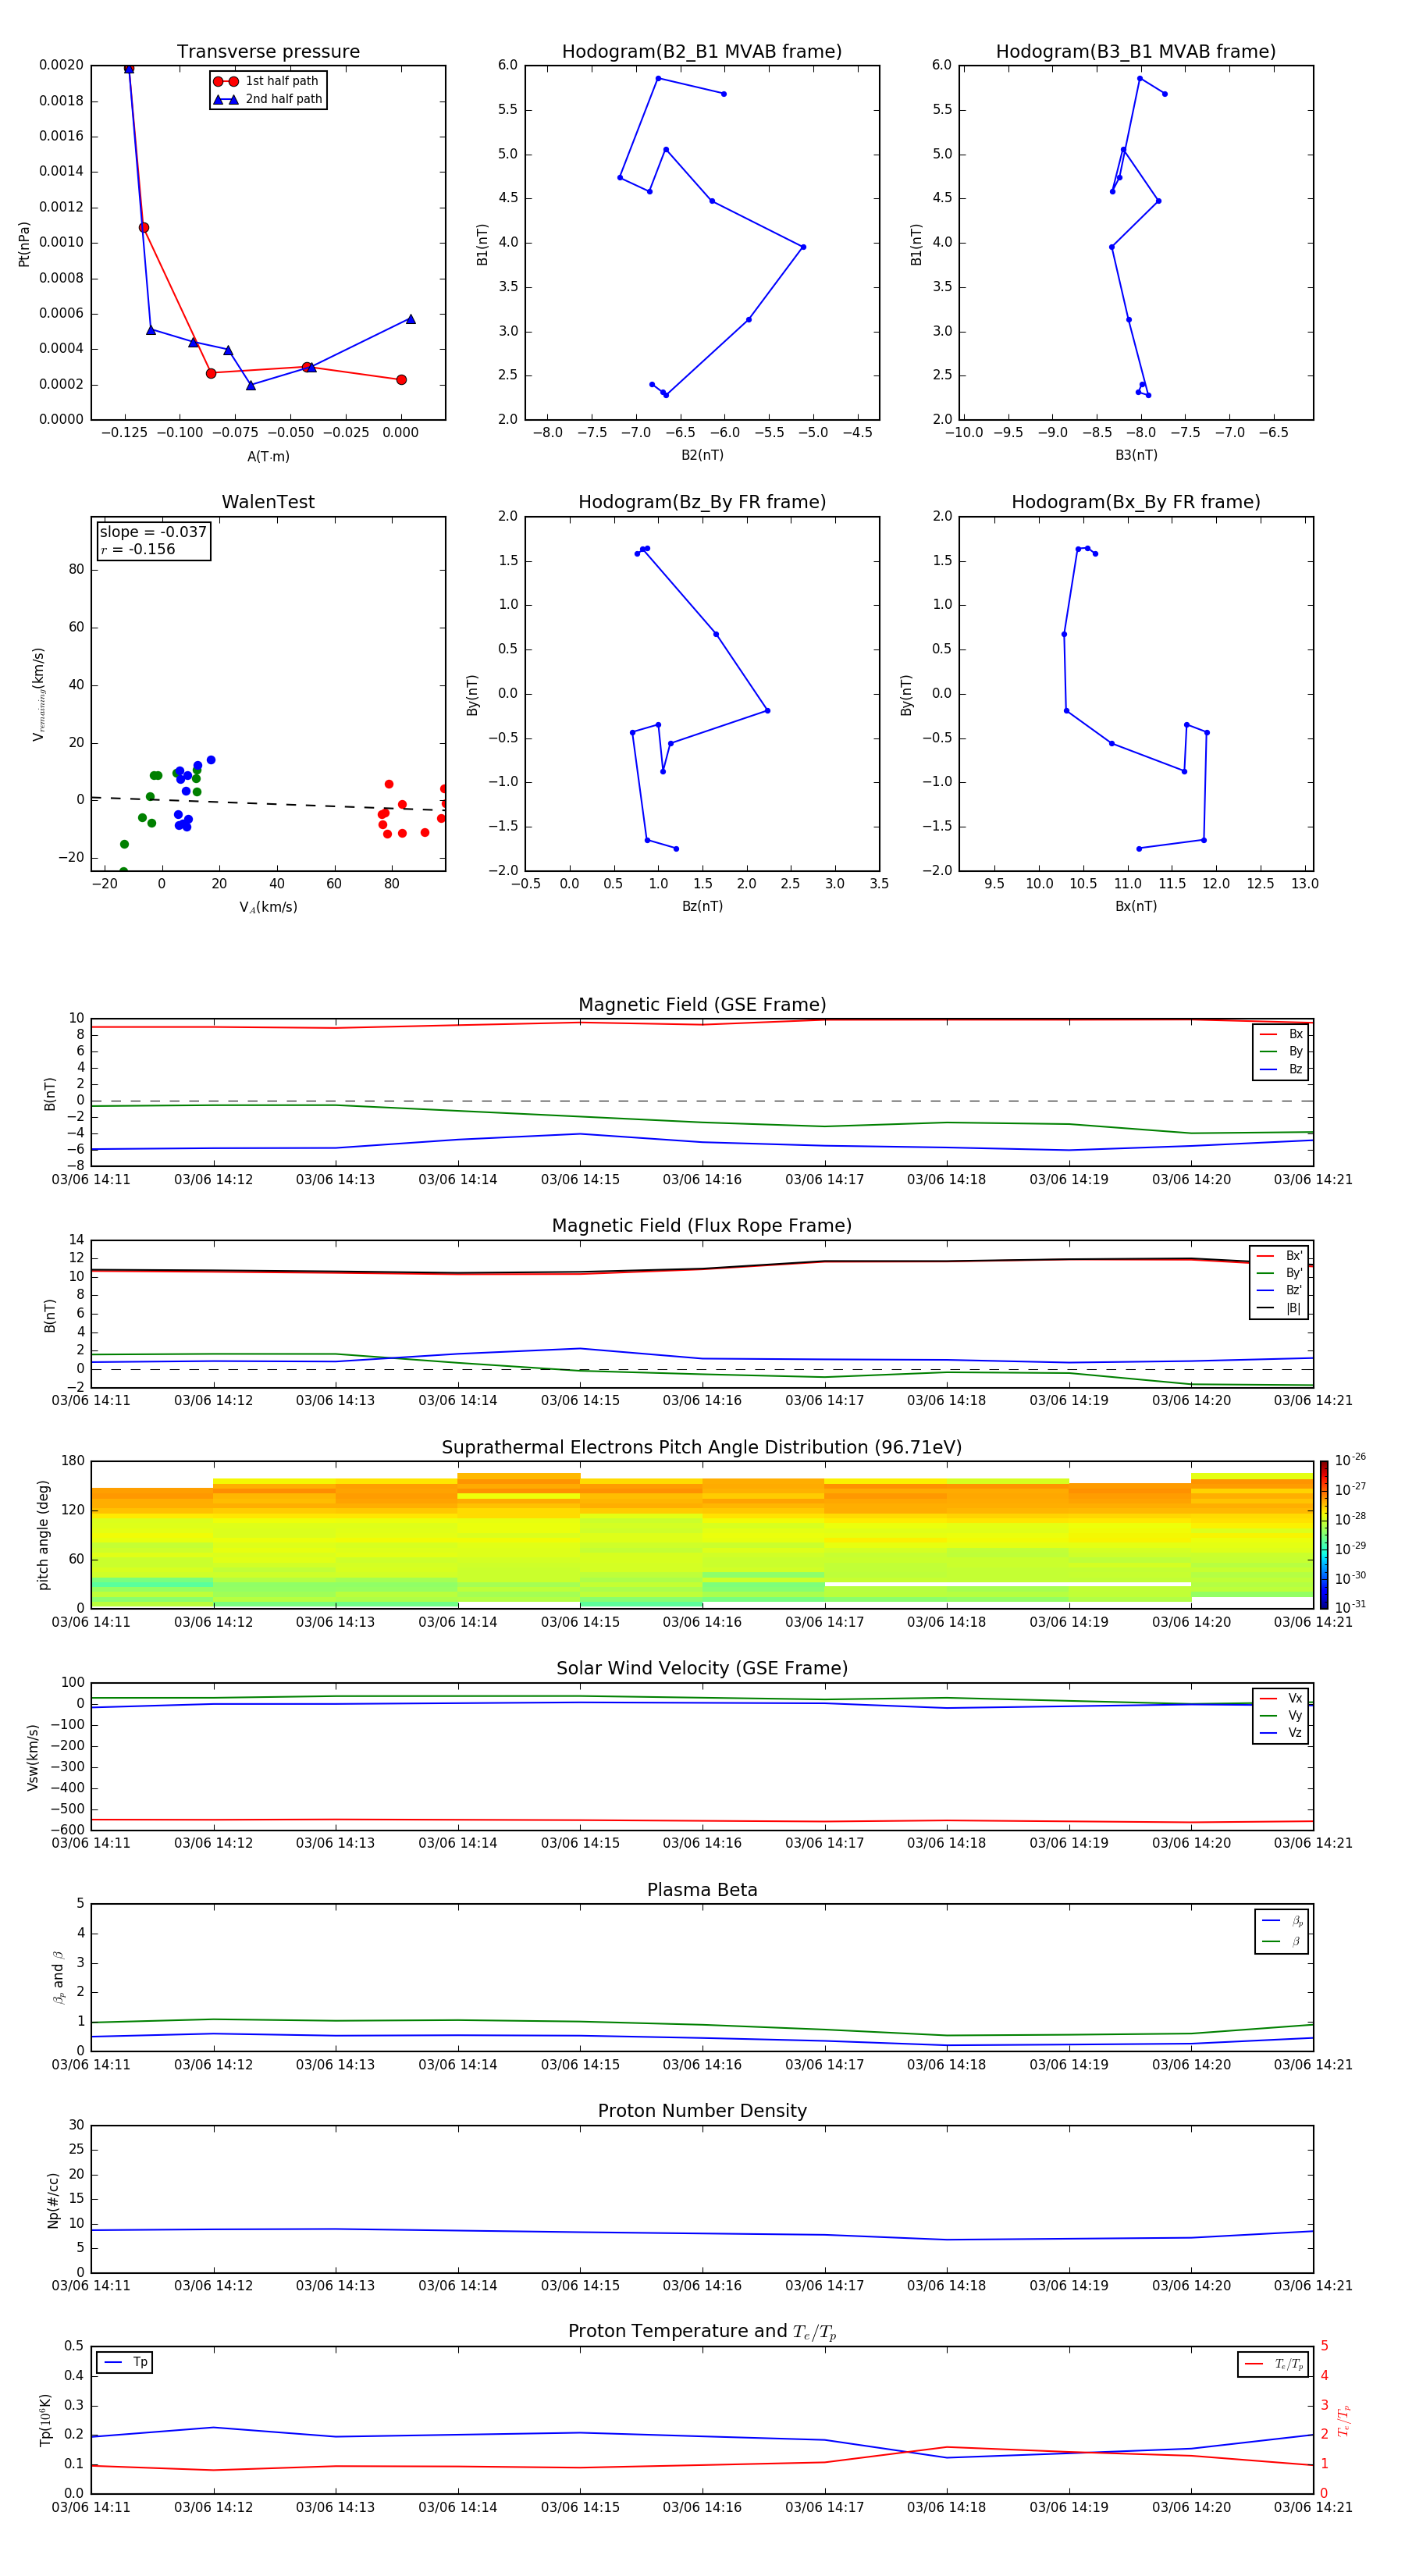Image resolution: width=1405 pixels, height=2576 pixels.
Task: Click the red Te/Tp right axis label
Action: pyautogui.click(x=1344, y=2421)
